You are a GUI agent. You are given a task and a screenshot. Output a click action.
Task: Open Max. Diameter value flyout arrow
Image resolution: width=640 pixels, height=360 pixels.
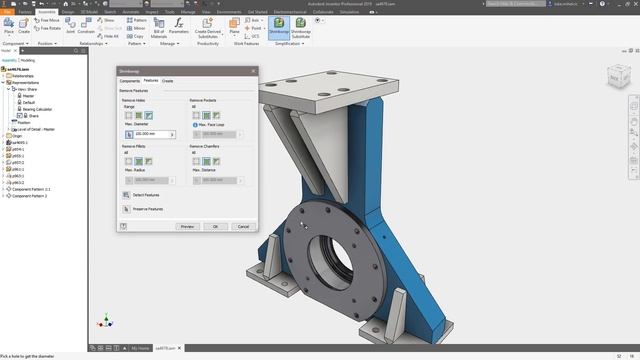click(172, 134)
